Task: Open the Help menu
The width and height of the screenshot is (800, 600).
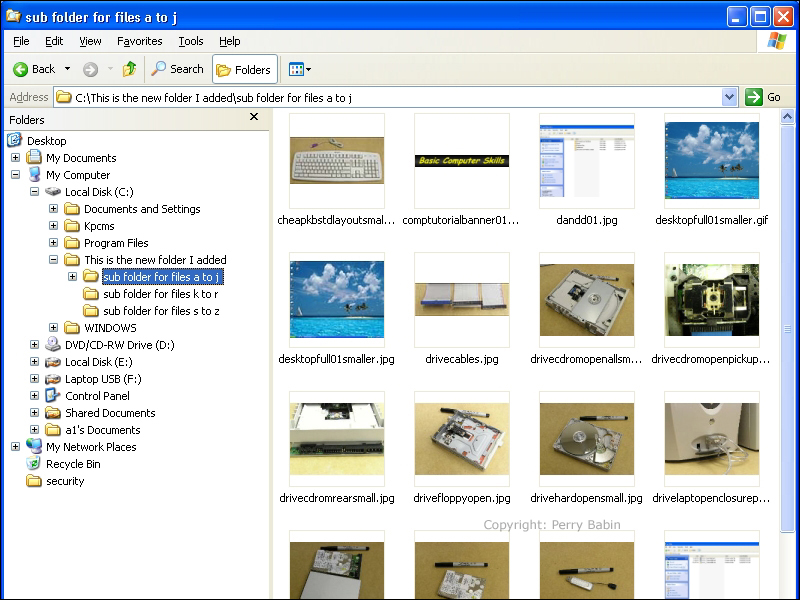Action: point(230,41)
